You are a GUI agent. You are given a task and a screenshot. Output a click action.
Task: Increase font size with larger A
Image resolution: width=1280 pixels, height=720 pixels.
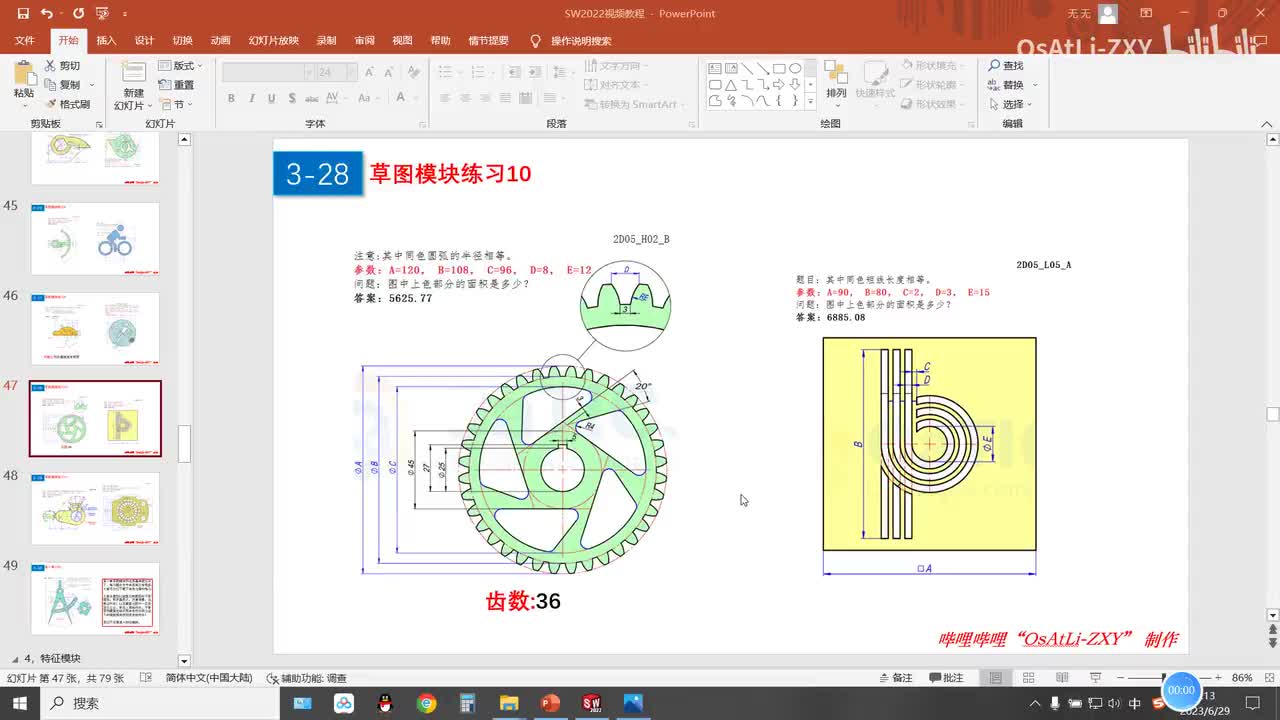[x=369, y=72]
